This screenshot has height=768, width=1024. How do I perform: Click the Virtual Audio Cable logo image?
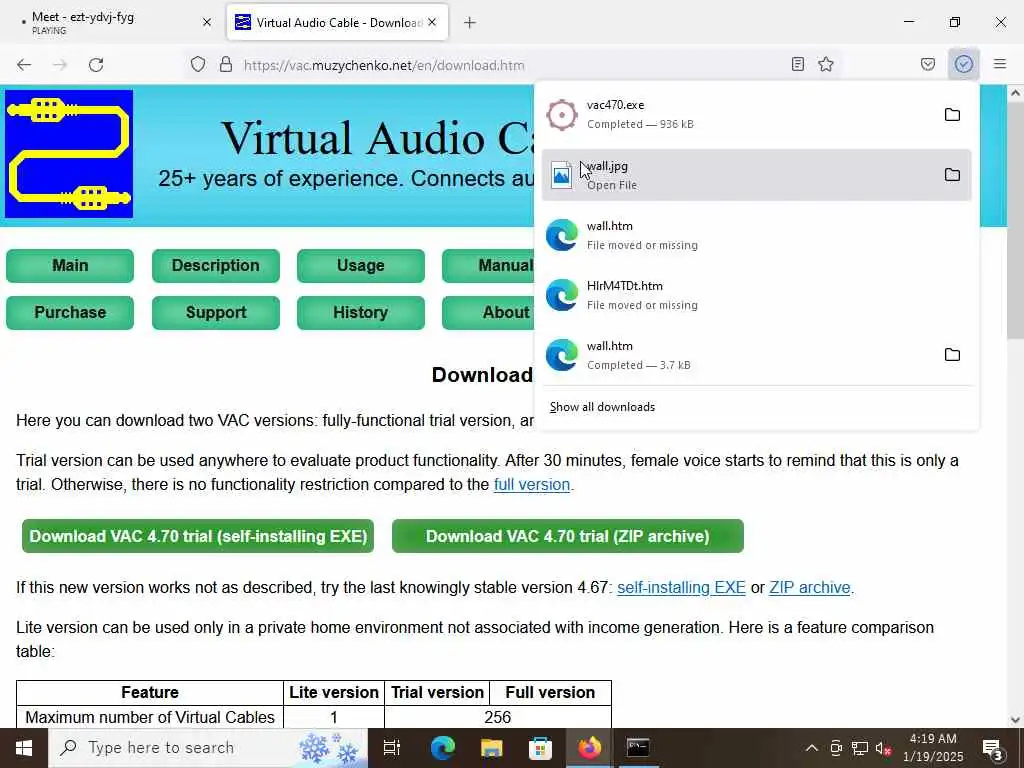point(69,154)
